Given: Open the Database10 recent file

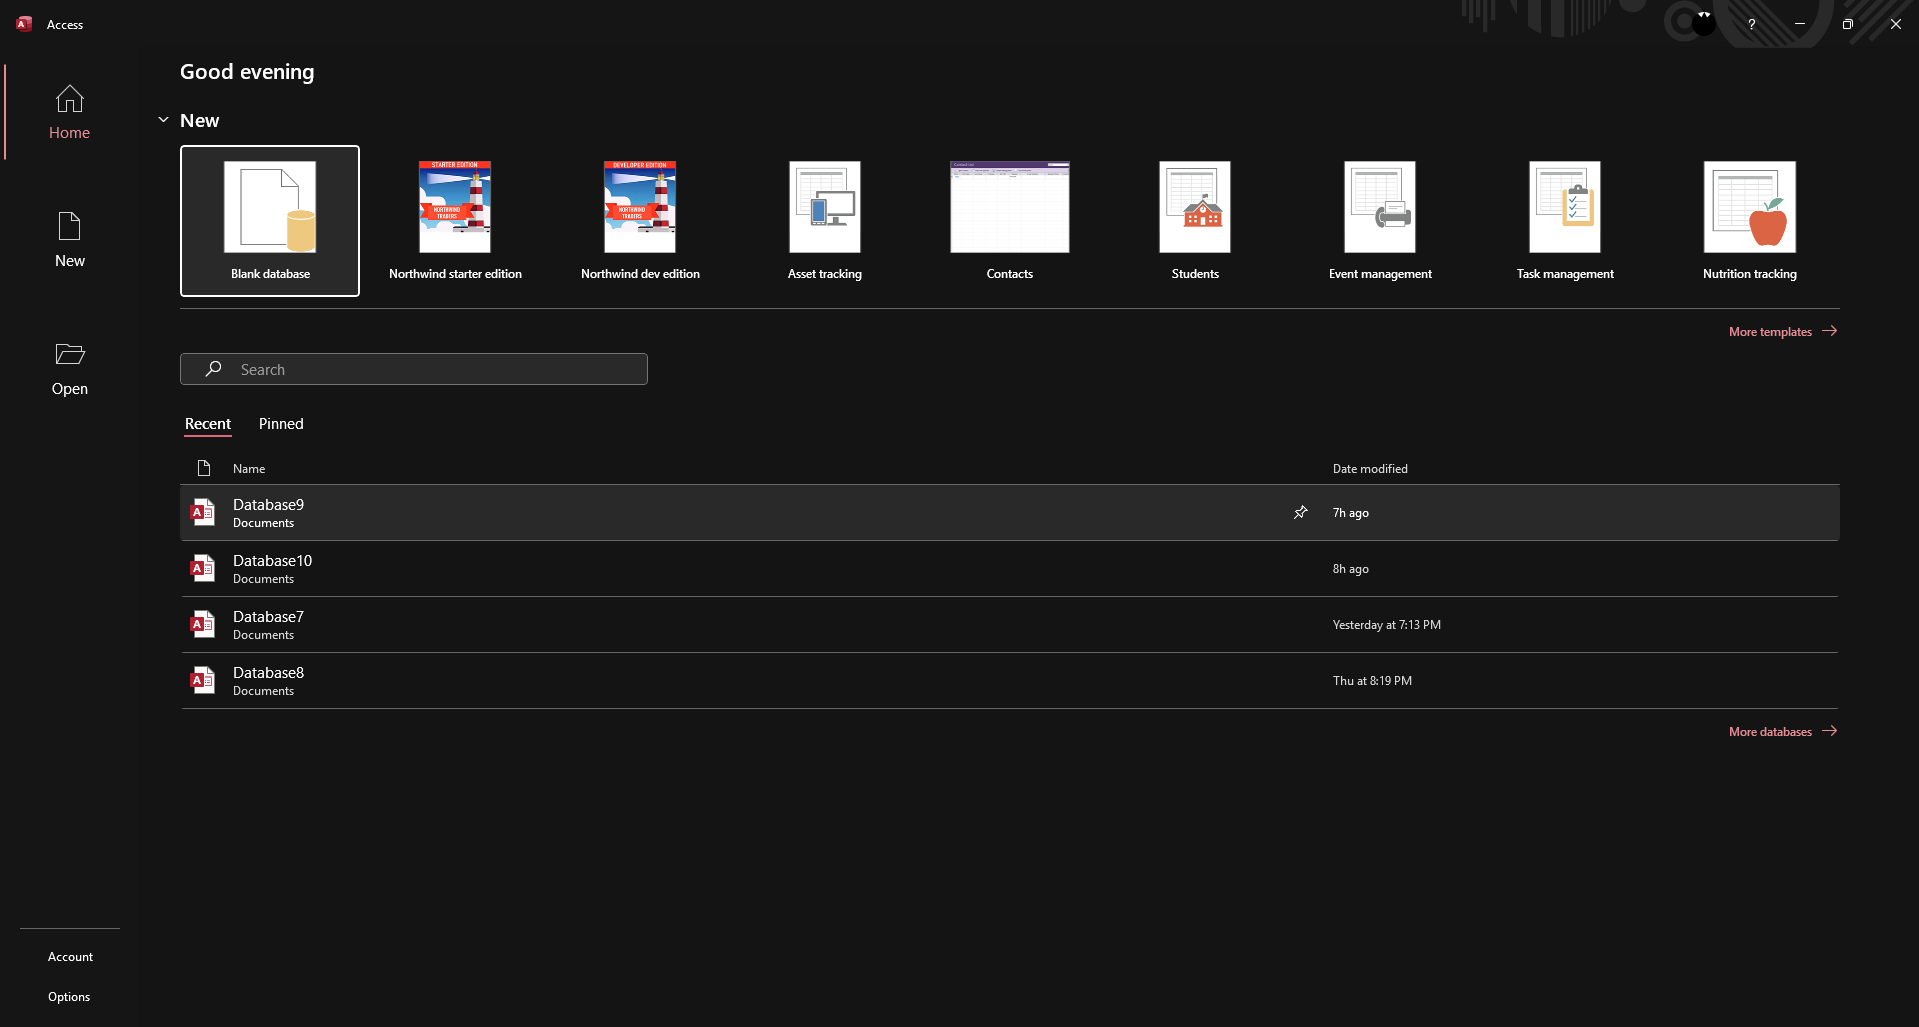Looking at the screenshot, I should 1010,569.
